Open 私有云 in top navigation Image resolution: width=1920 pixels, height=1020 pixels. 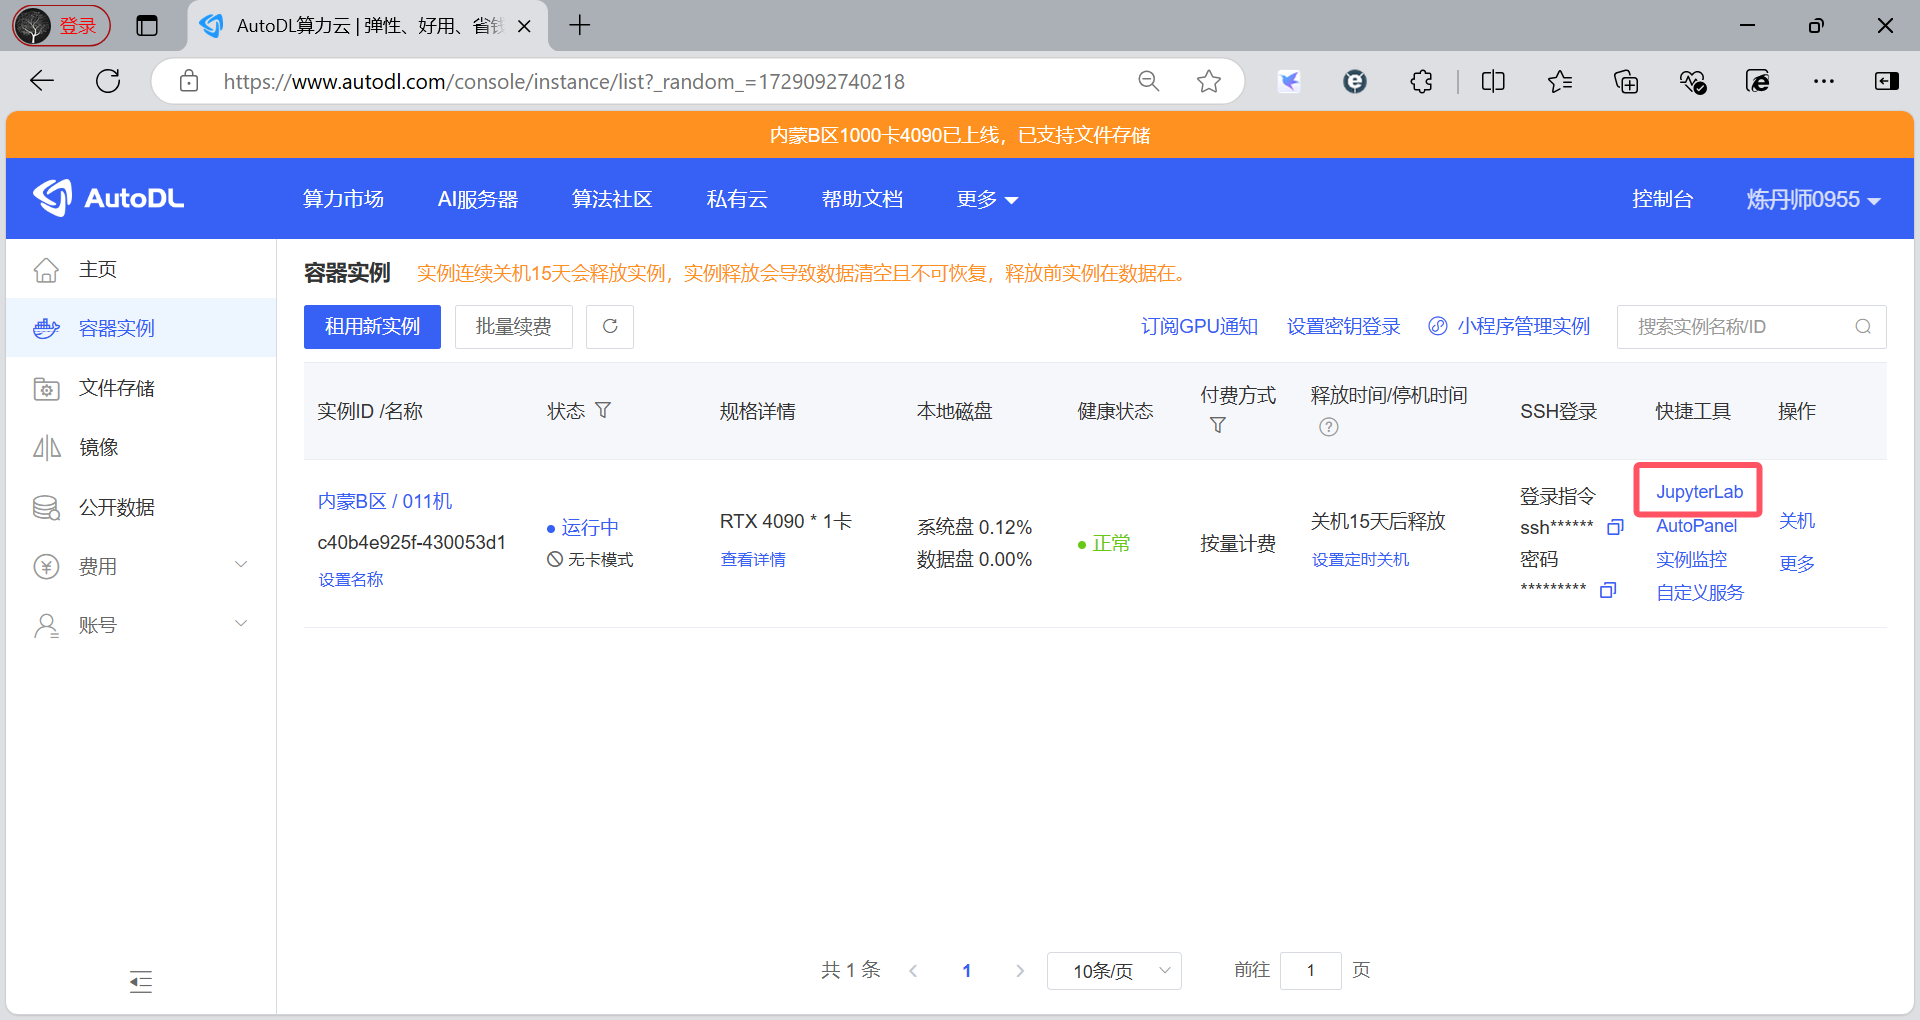pos(737,199)
